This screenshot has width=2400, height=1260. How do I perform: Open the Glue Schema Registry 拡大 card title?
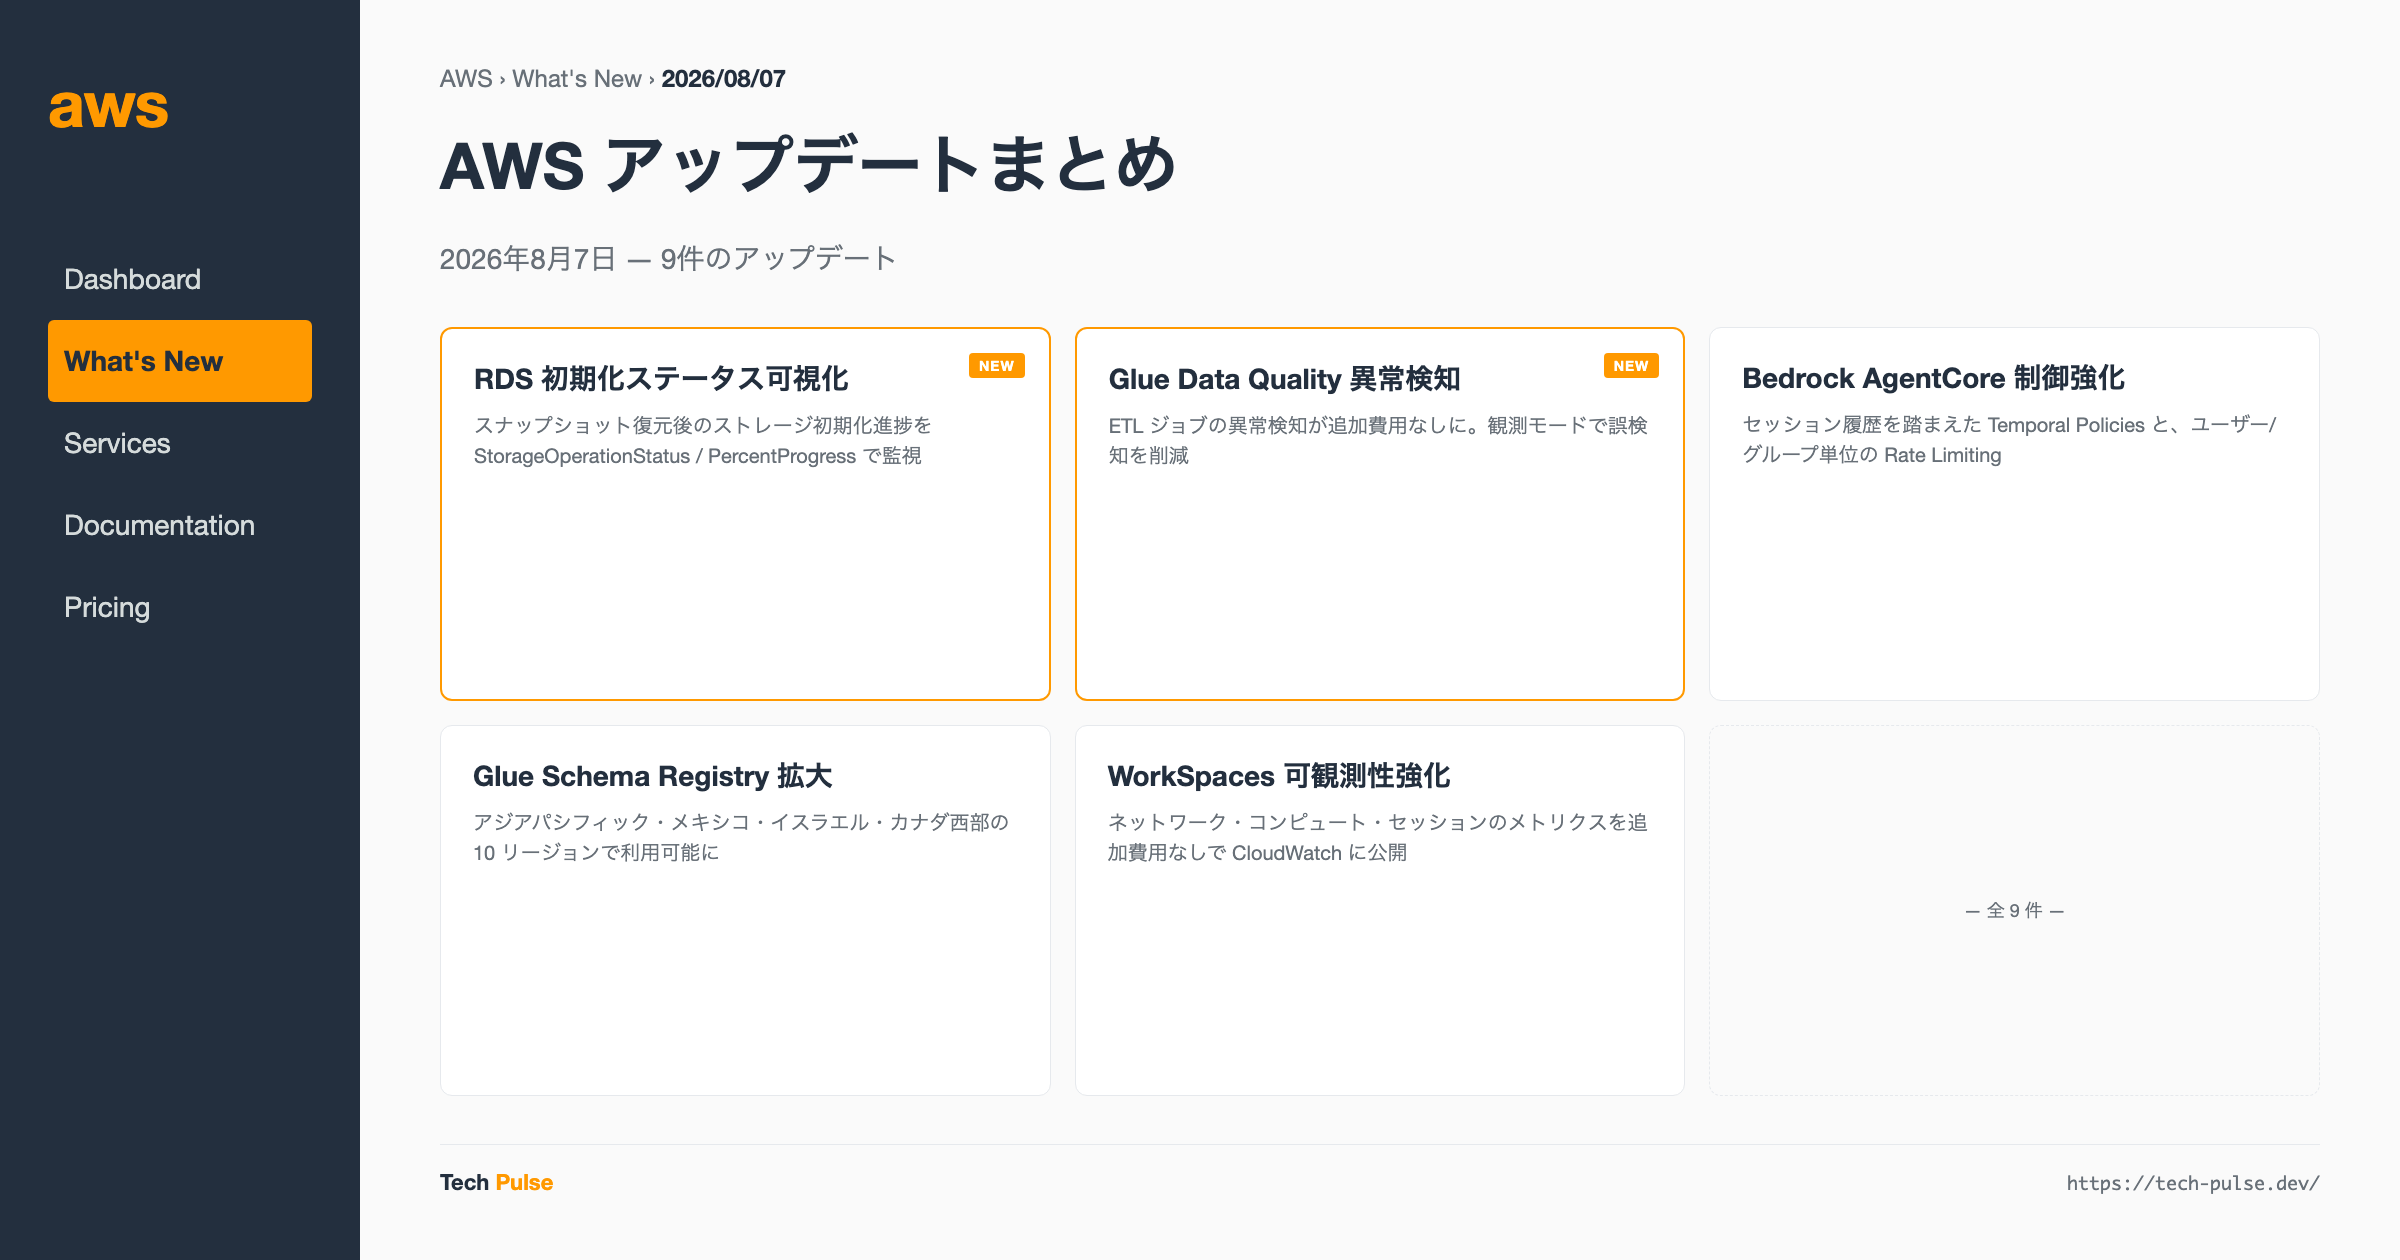[652, 776]
